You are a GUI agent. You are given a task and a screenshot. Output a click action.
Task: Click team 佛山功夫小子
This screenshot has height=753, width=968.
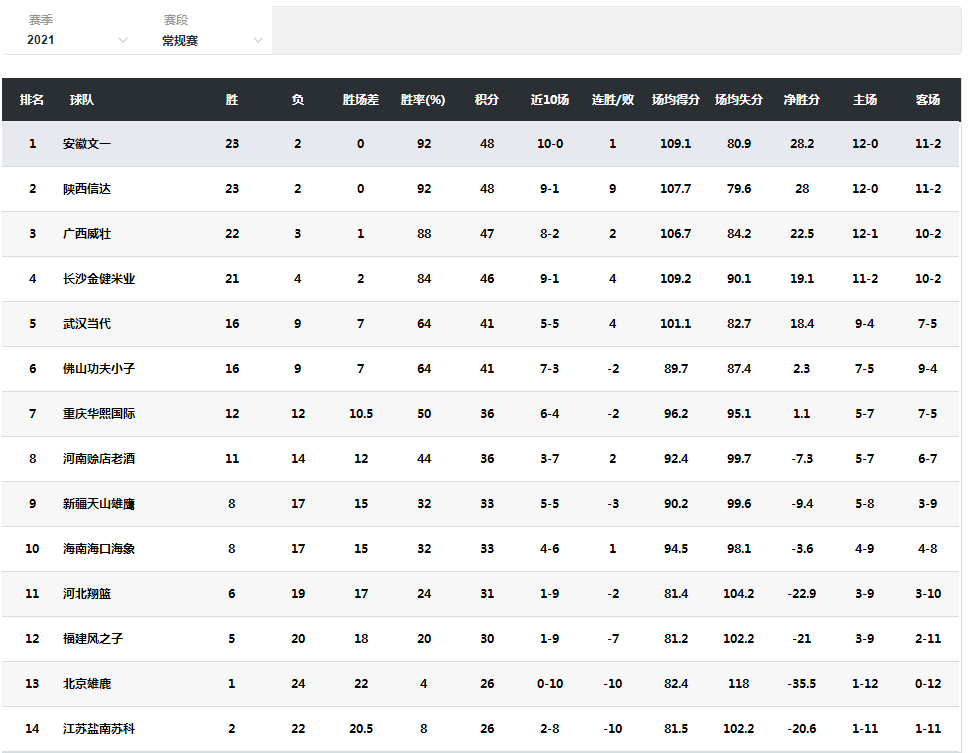click(x=99, y=368)
